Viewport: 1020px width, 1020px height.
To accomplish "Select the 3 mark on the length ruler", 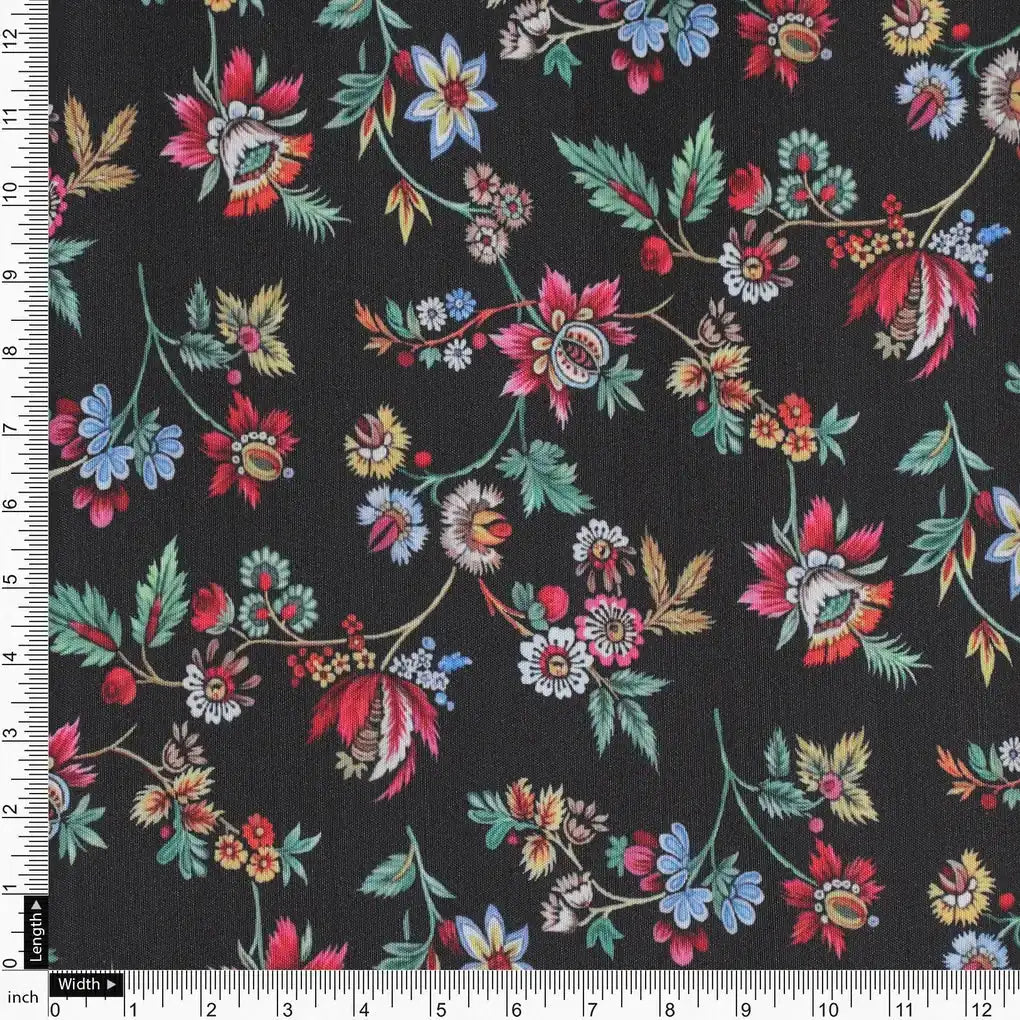I will [11, 733].
